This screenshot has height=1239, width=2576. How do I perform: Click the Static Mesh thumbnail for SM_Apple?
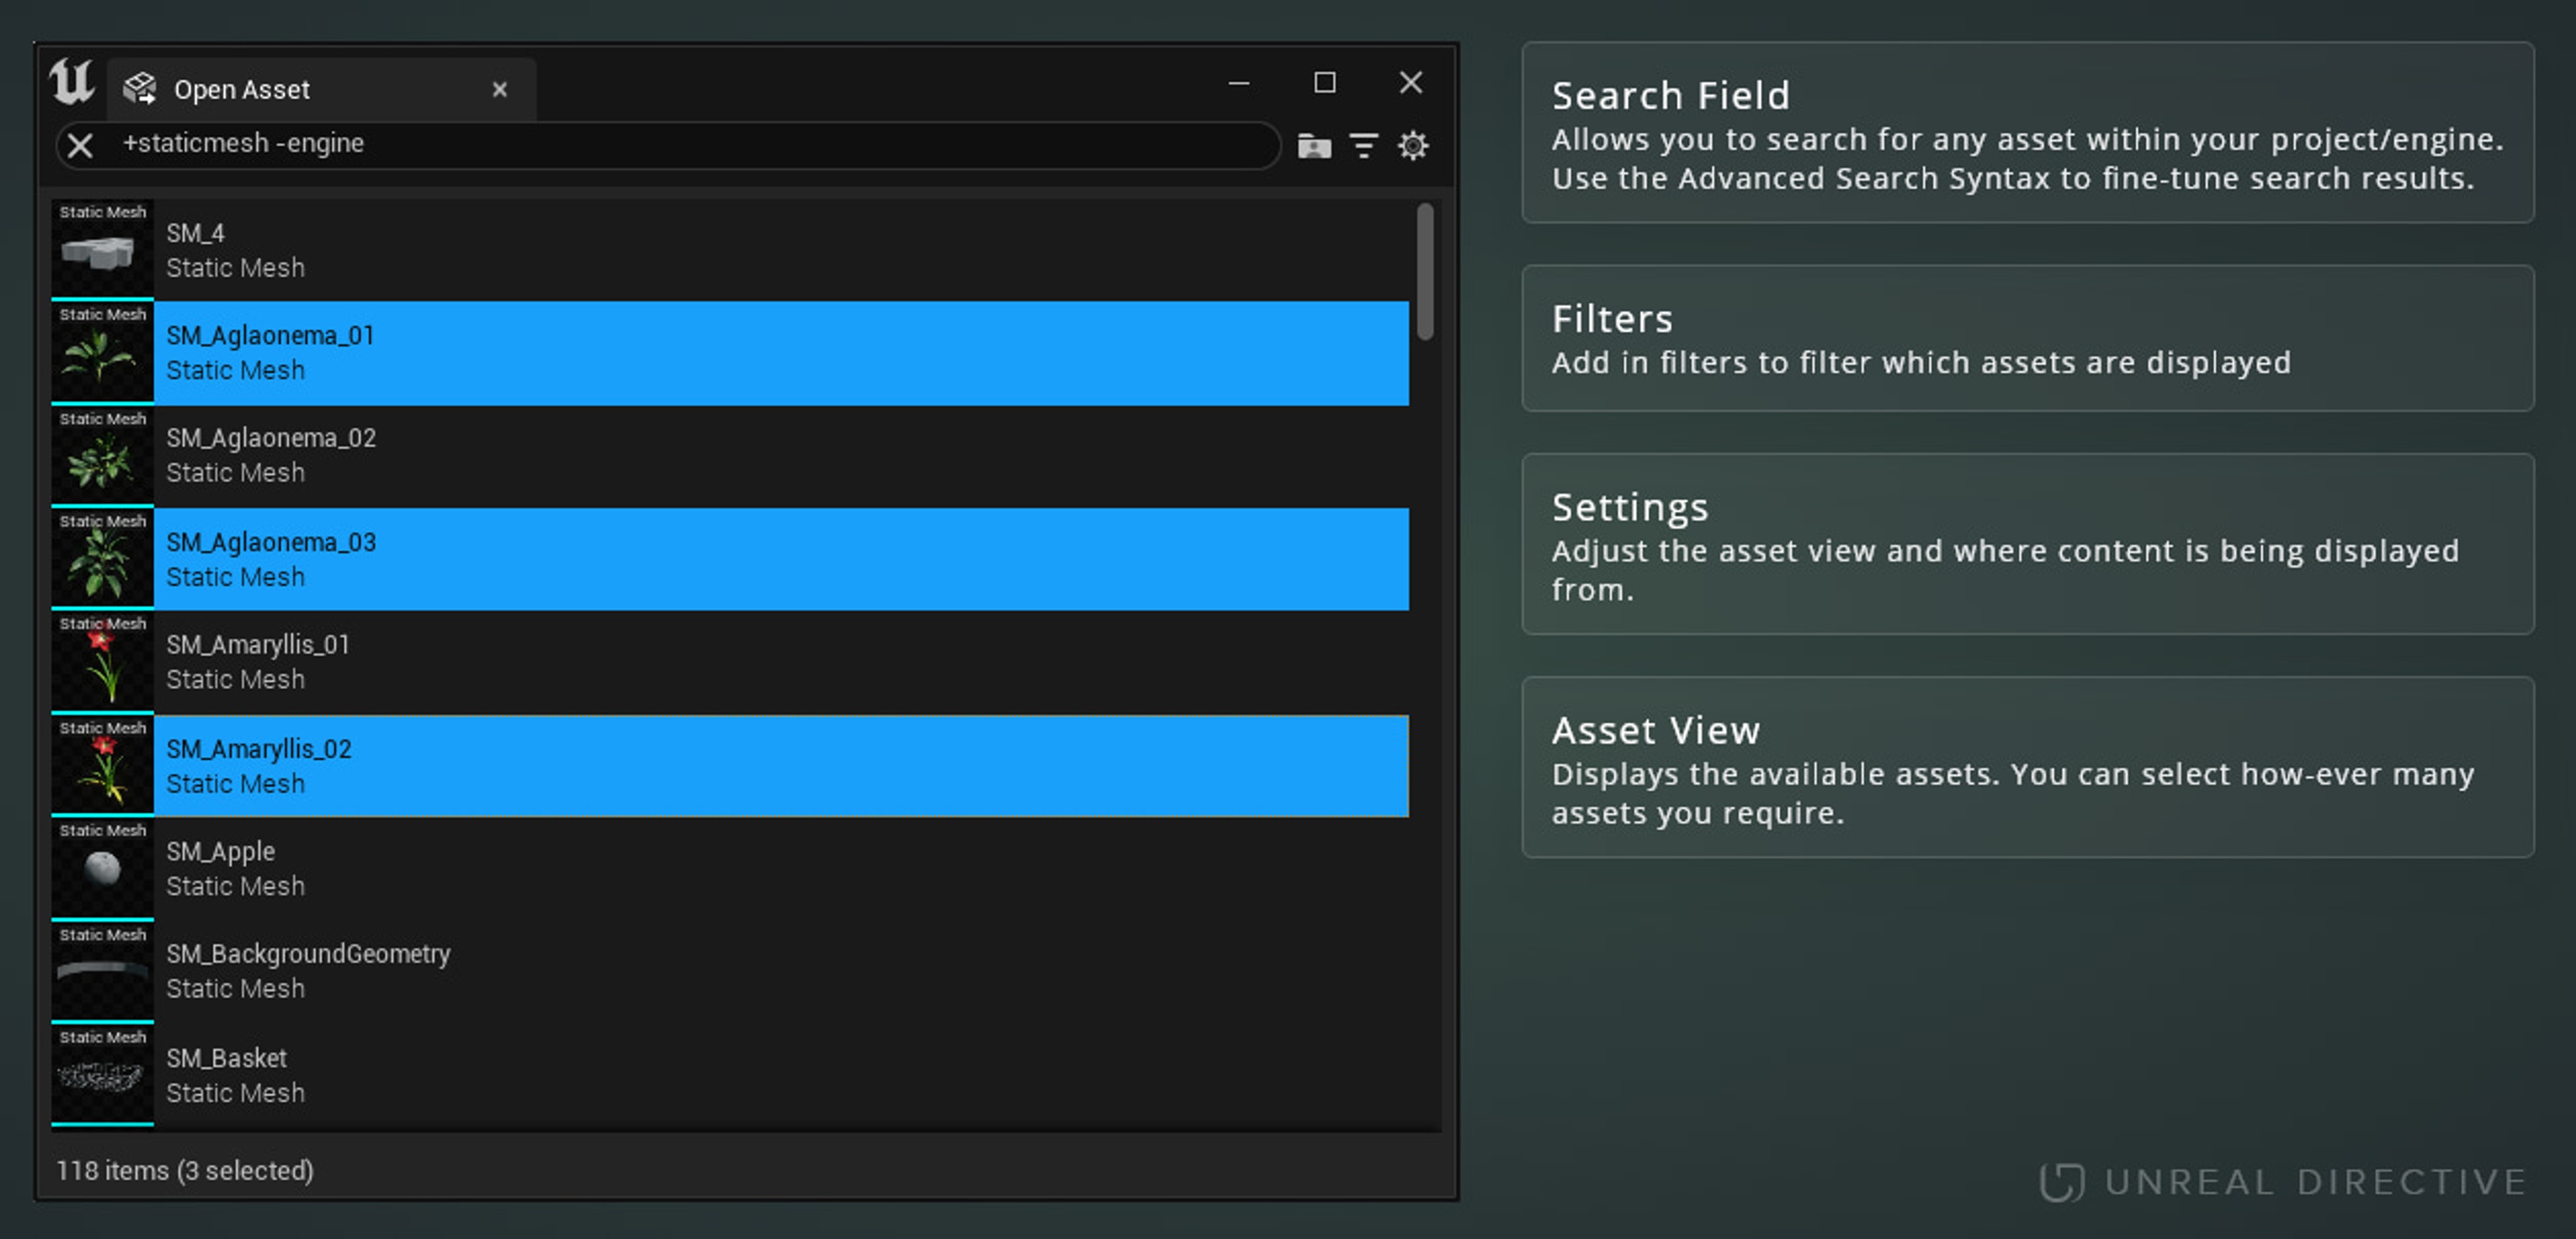coord(101,868)
